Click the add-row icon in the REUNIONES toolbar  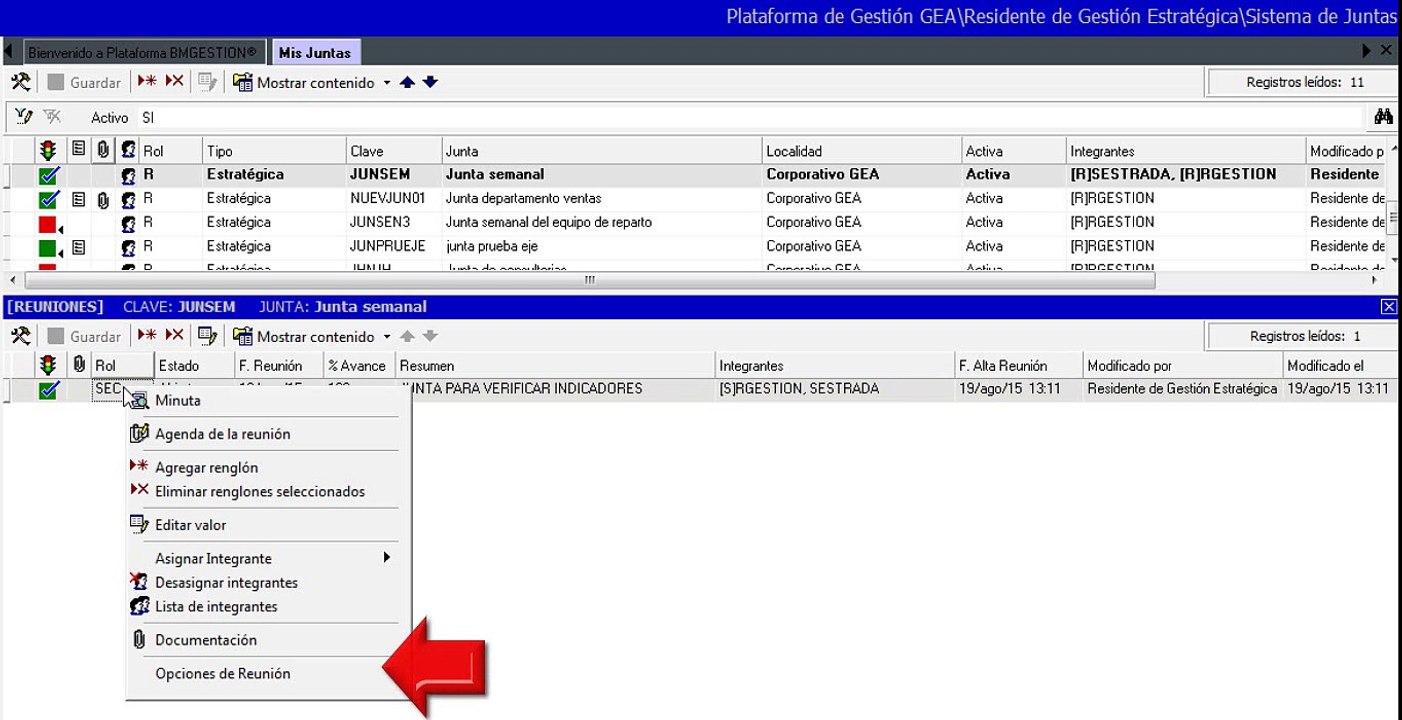point(148,336)
